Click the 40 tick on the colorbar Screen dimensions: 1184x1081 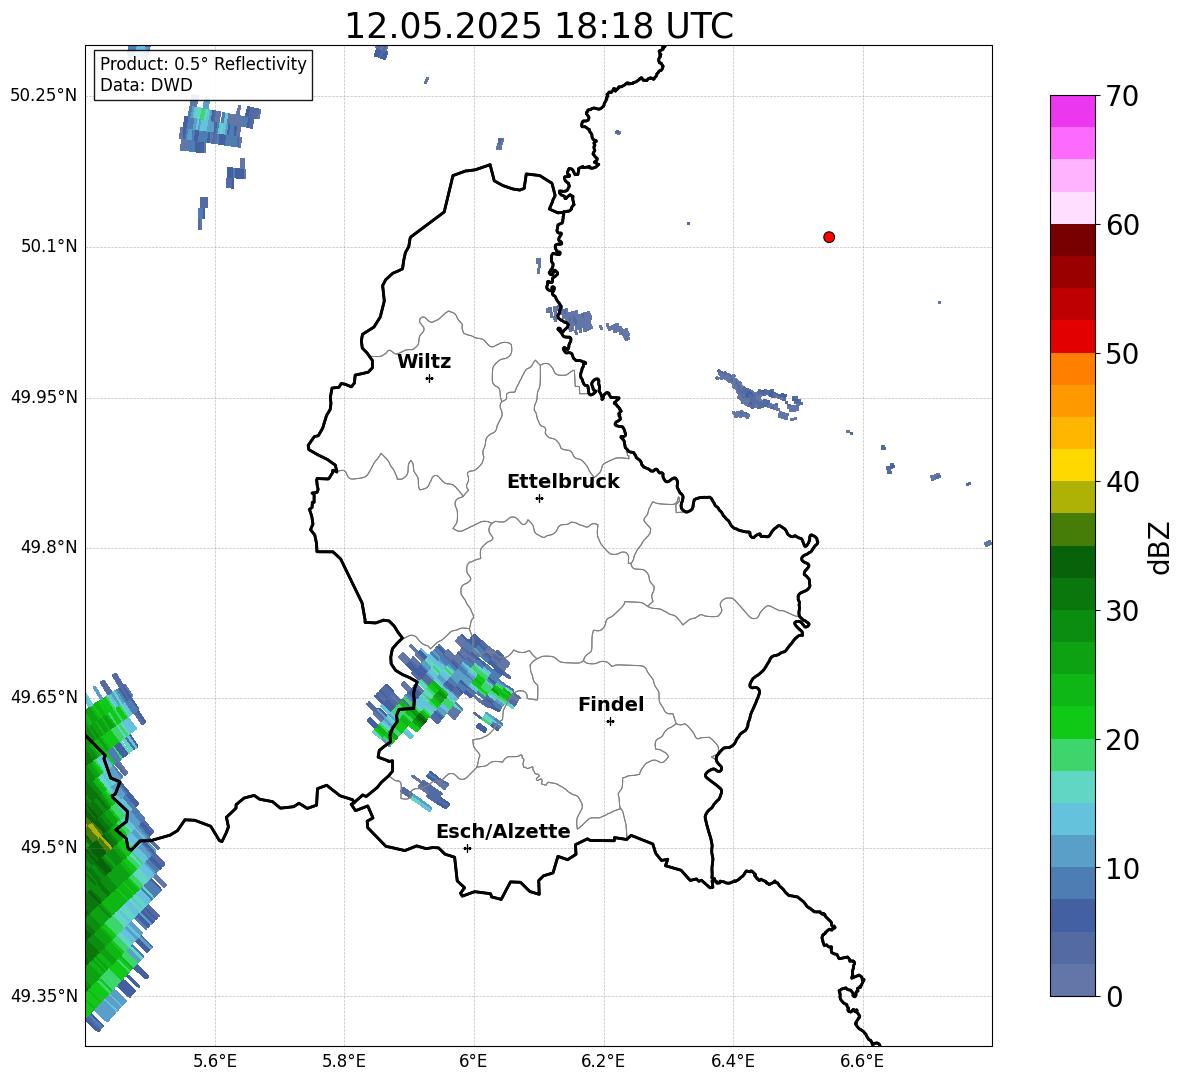pyautogui.click(x=1122, y=482)
